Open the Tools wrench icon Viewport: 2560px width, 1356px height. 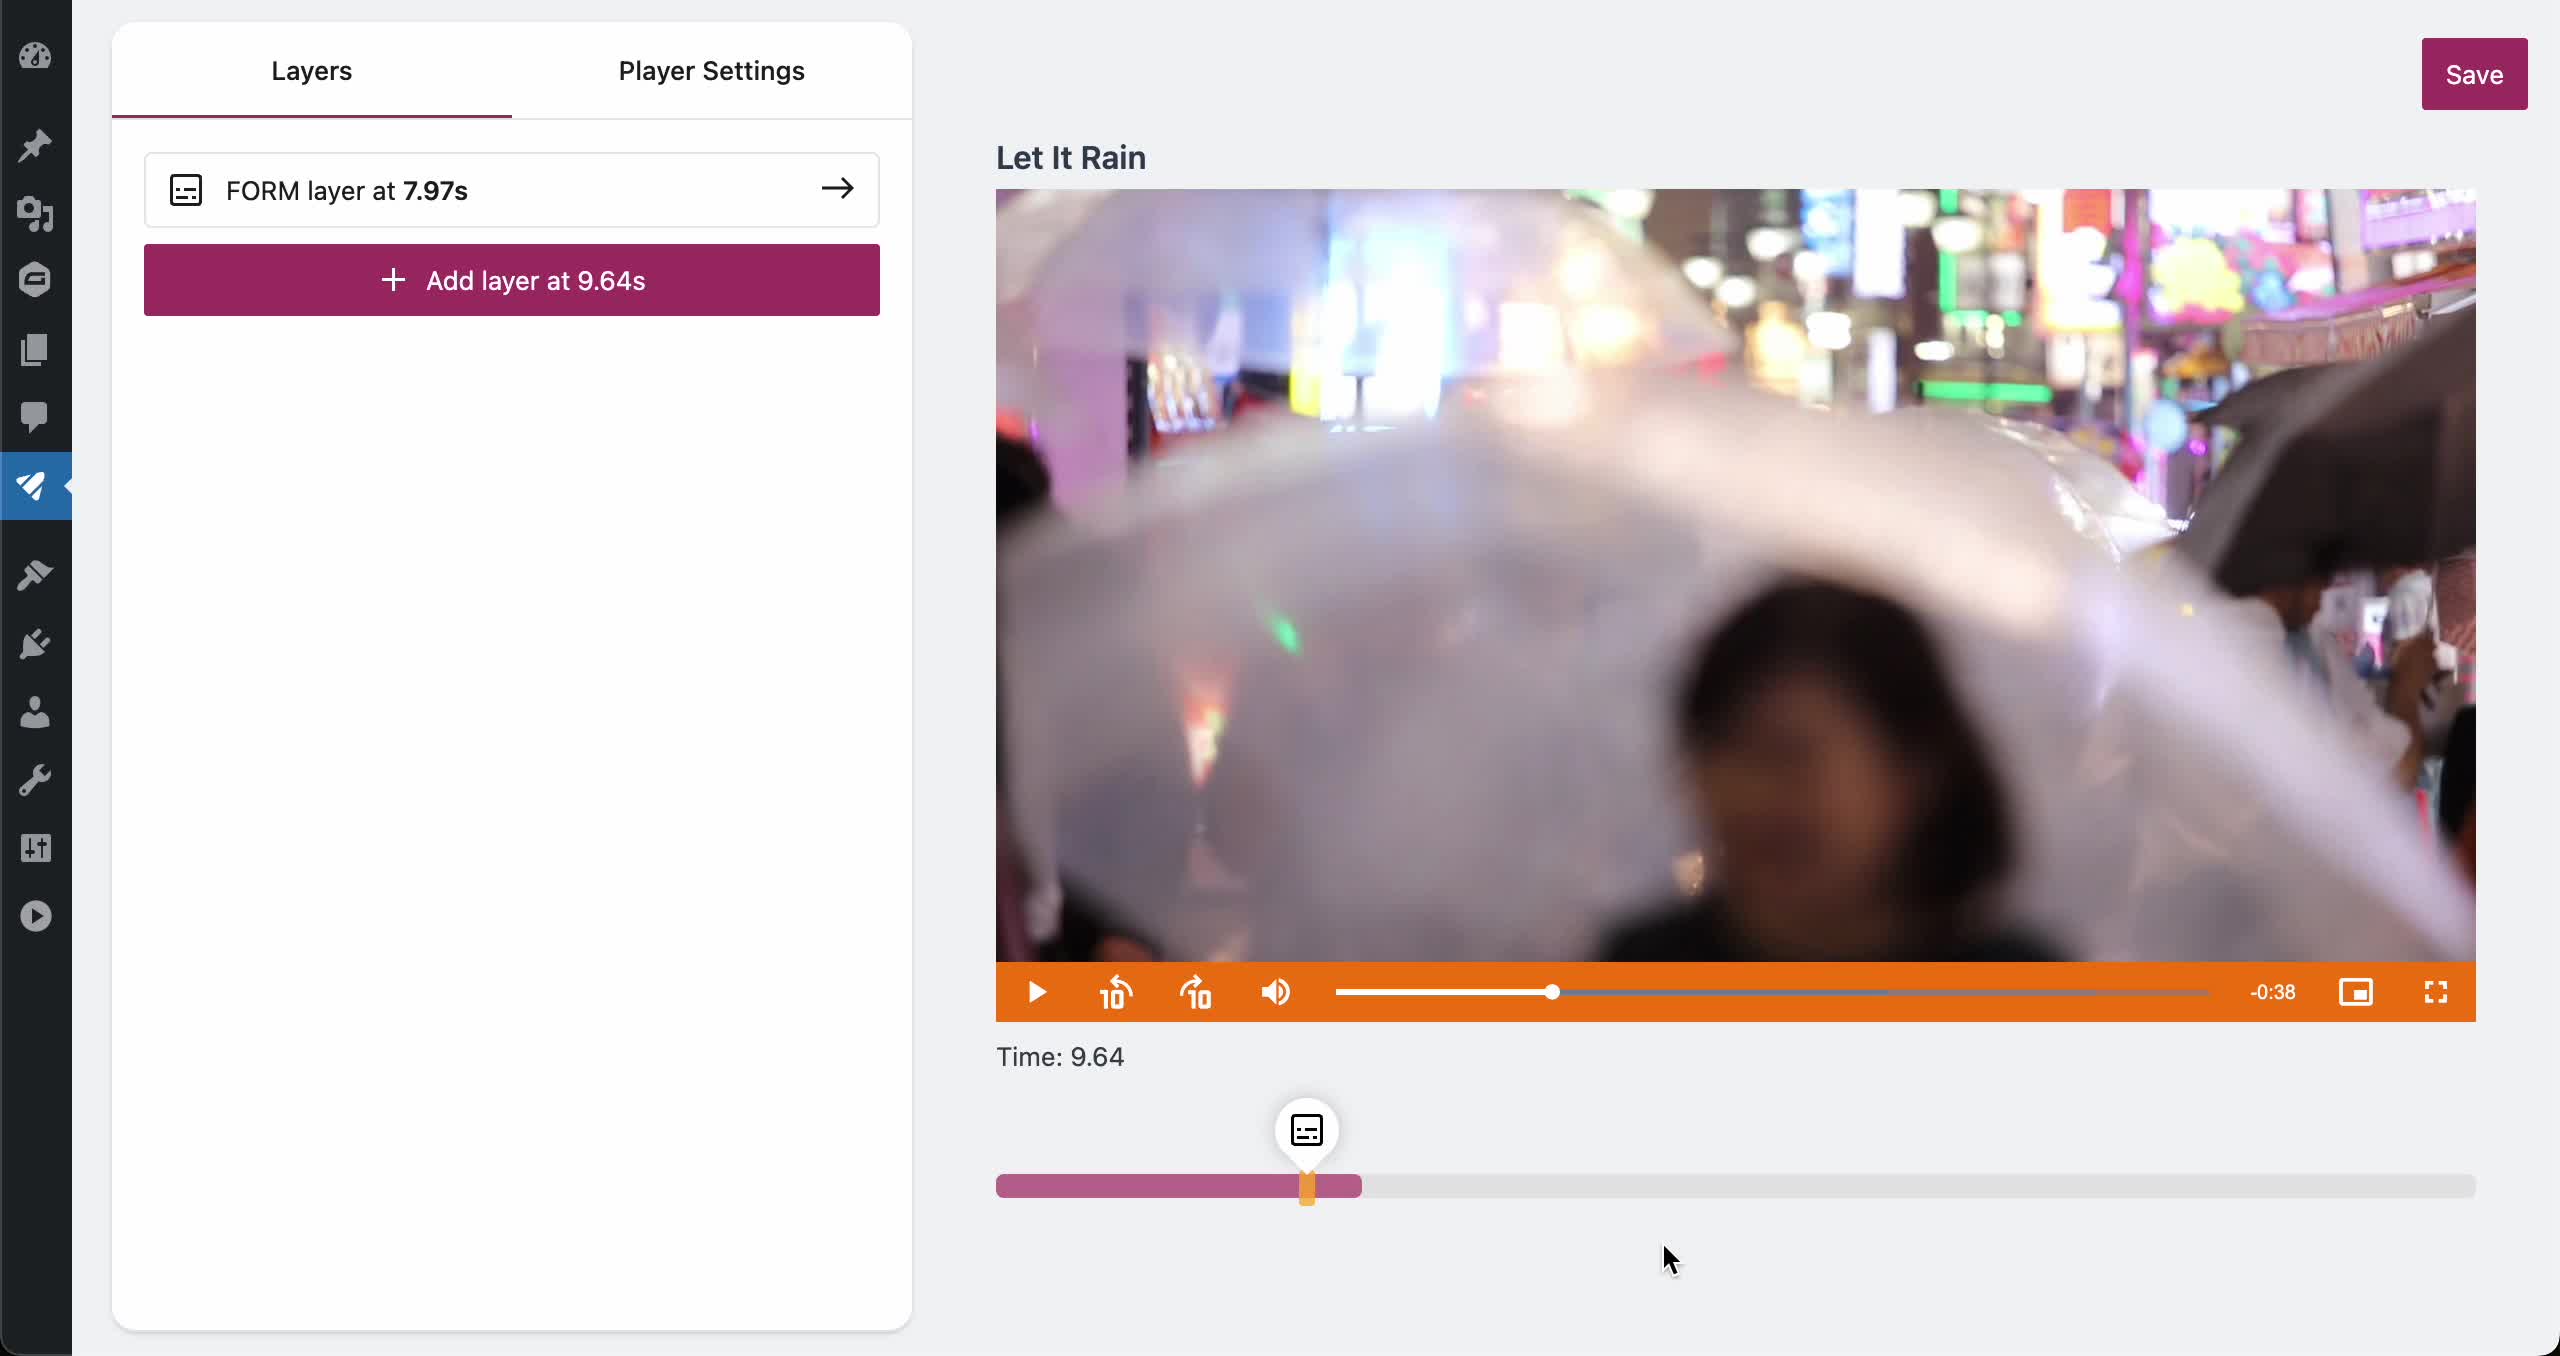[x=36, y=781]
